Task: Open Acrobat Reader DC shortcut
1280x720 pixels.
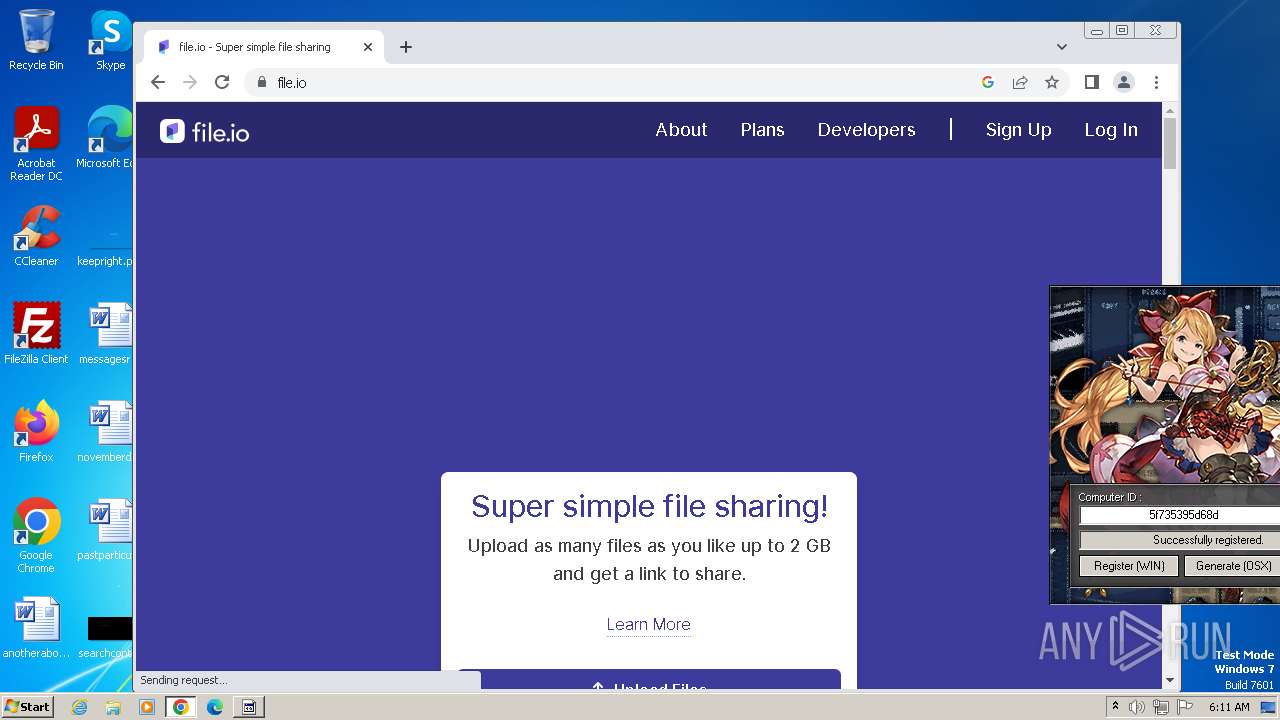Action: click(x=36, y=144)
